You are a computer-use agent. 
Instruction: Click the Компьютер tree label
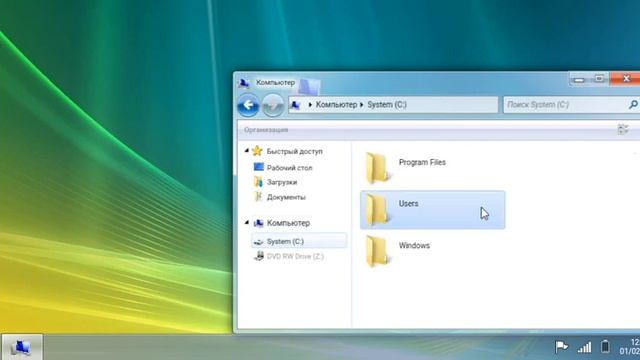point(288,223)
